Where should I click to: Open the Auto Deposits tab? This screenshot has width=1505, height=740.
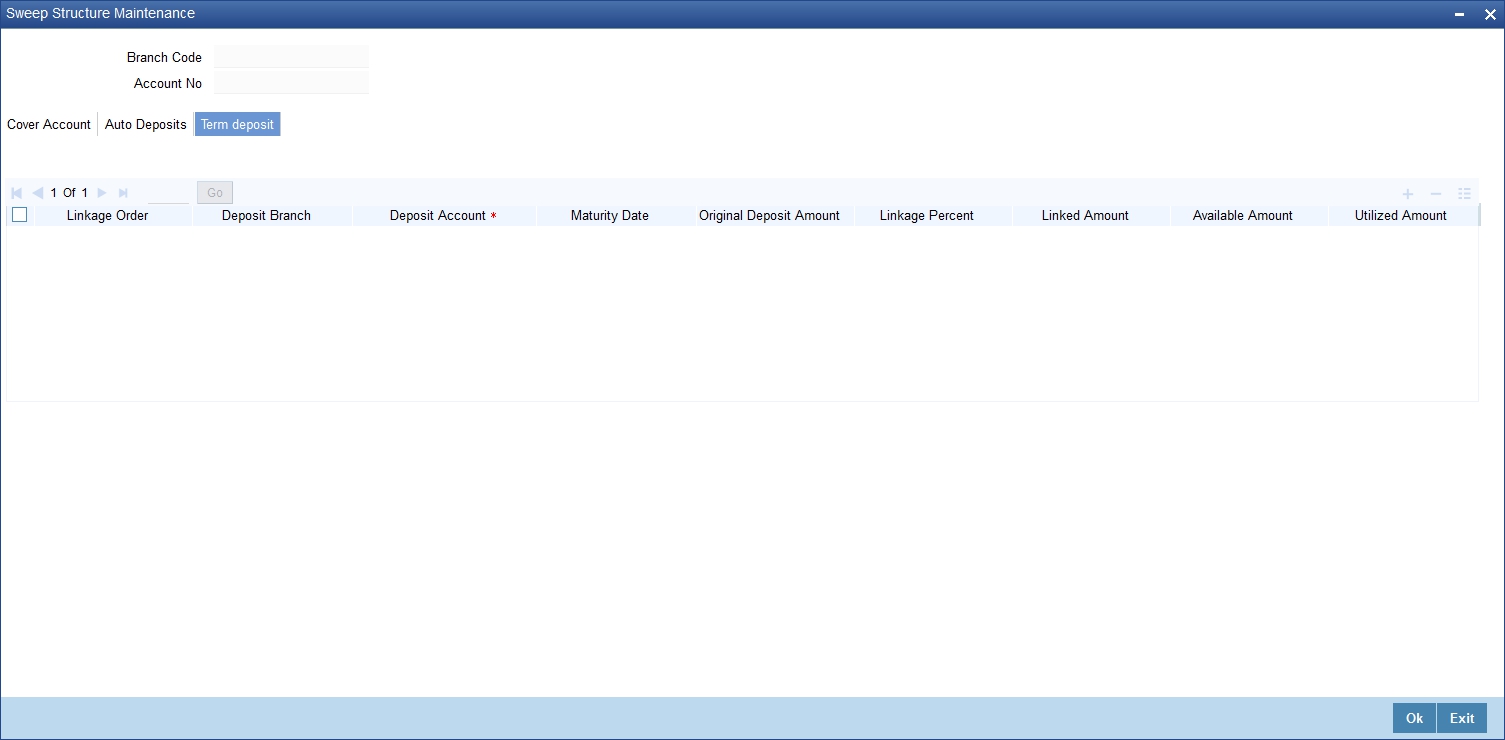[x=145, y=124]
